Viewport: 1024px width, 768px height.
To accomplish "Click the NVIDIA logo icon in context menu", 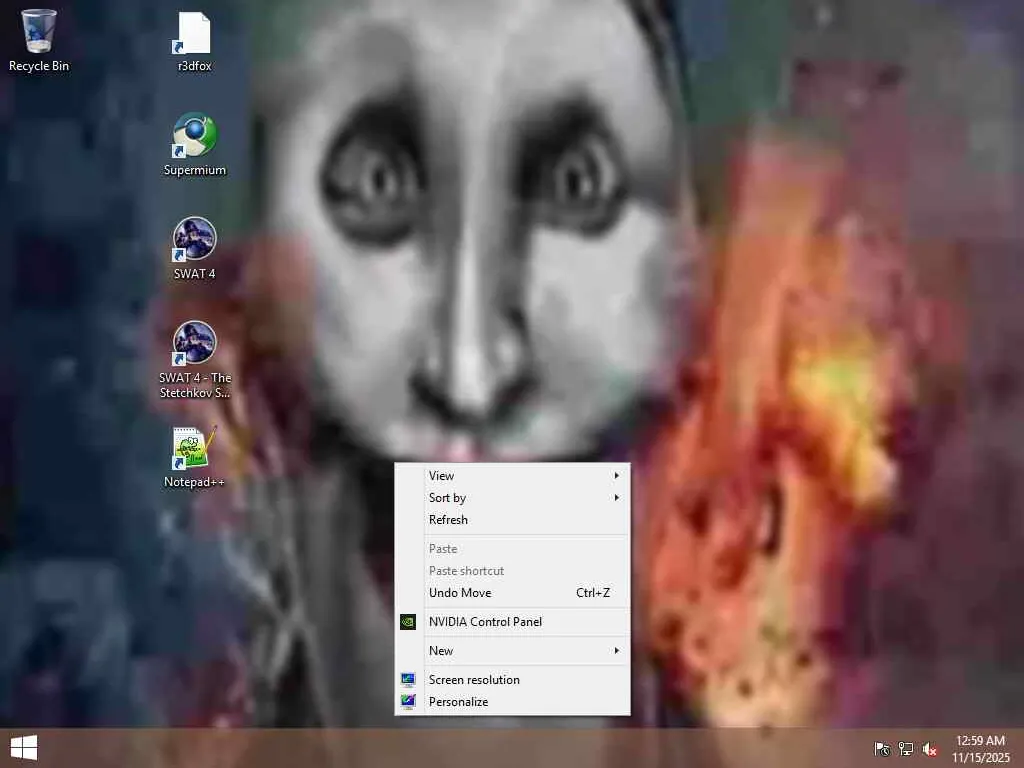I will (x=408, y=622).
